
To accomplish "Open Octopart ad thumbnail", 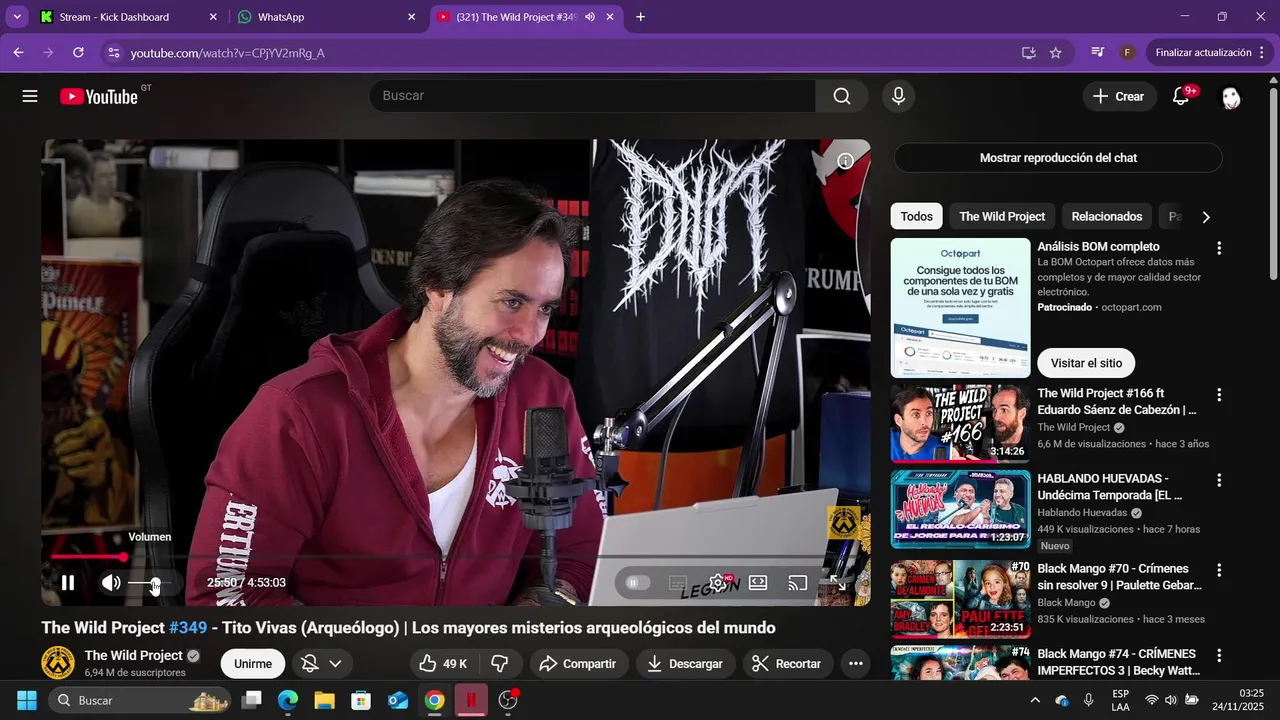I will coord(960,307).
